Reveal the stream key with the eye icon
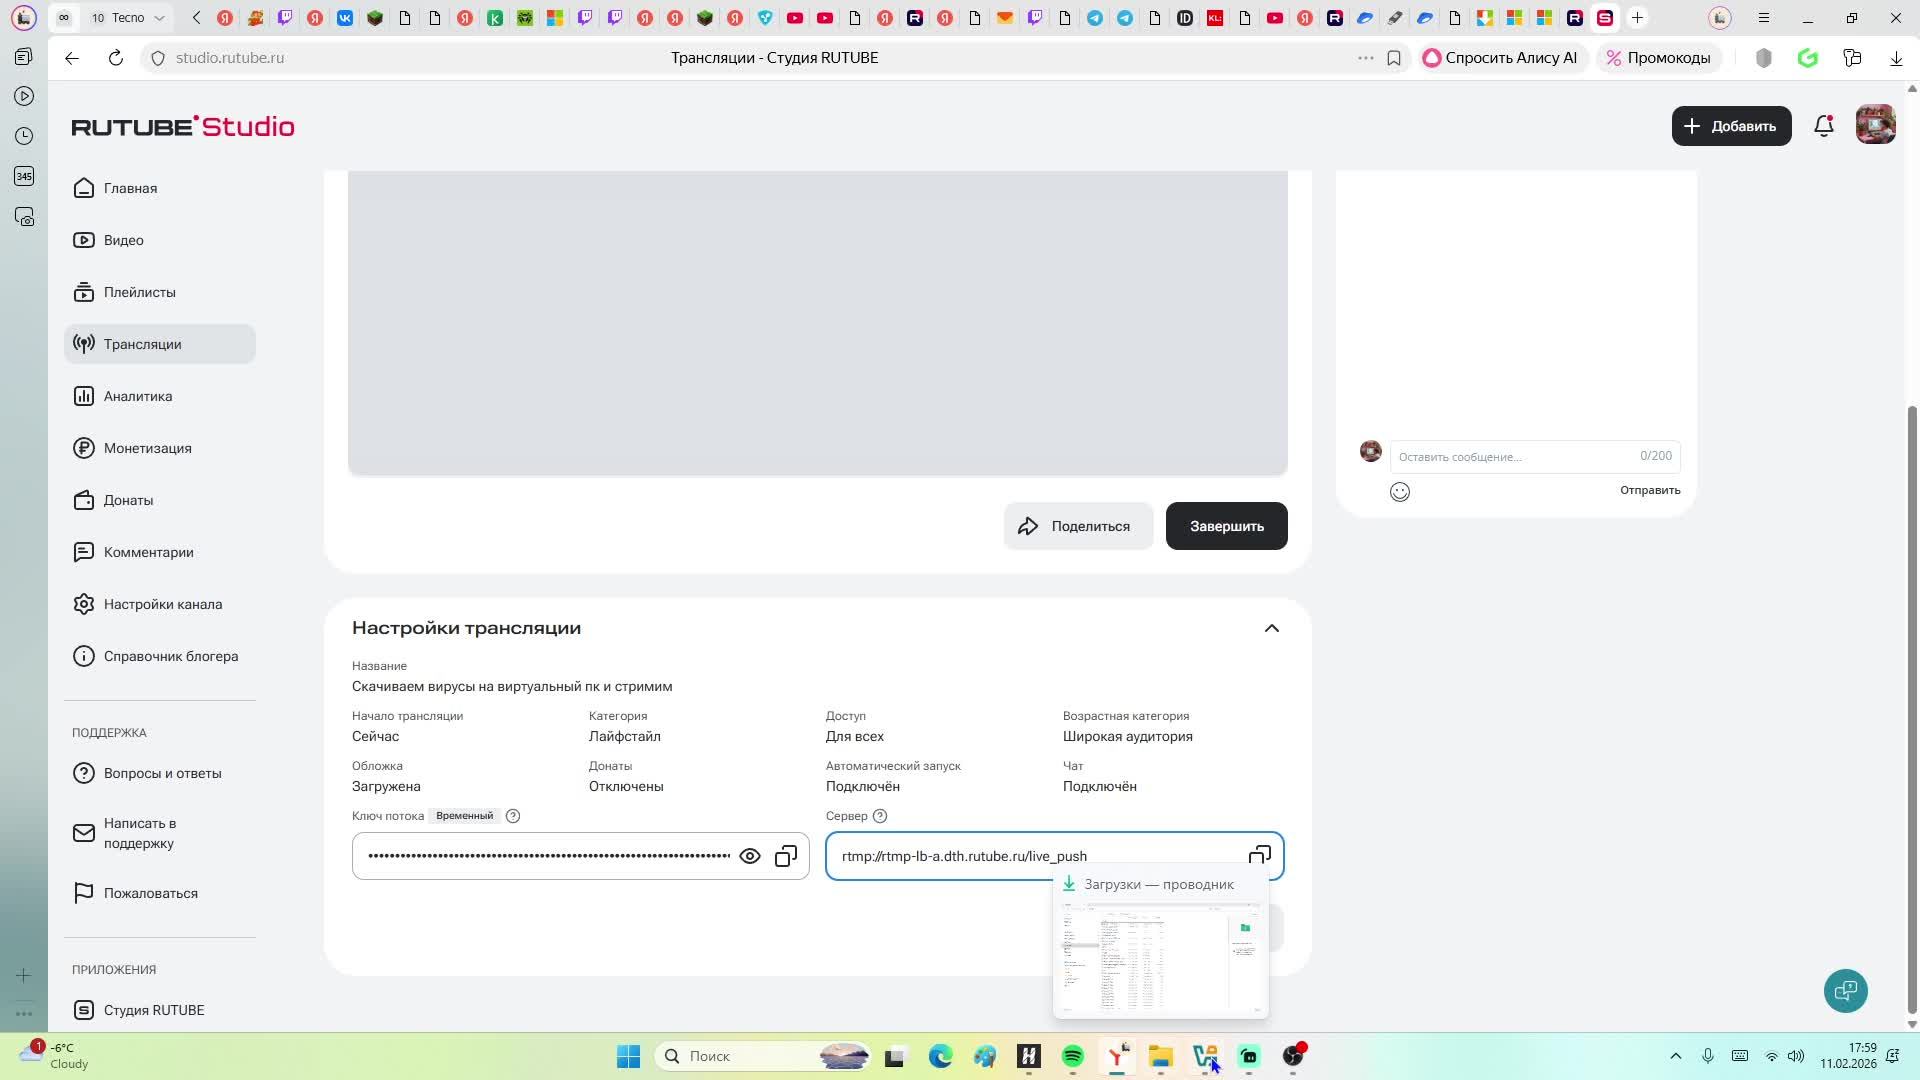Viewport: 1920px width, 1080px height. [x=750, y=856]
